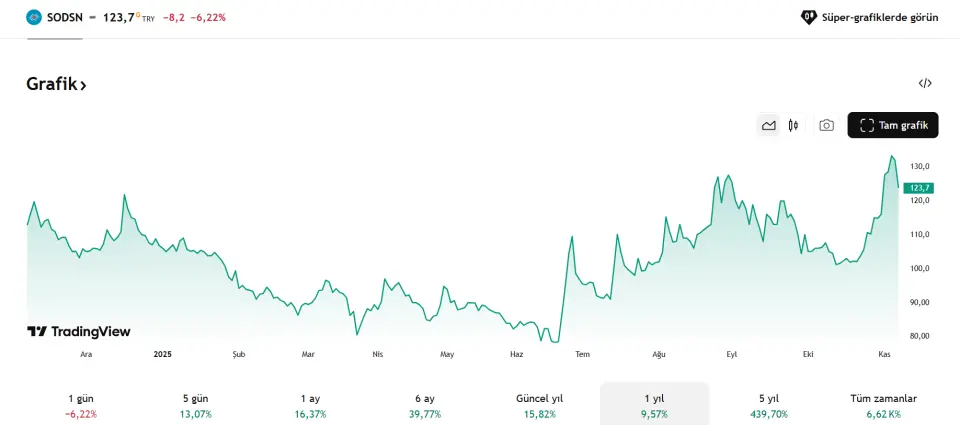This screenshot has height=425, width=960.
Task: Open Süper-grafiklerde görün link
Action: pyautogui.click(x=880, y=17)
